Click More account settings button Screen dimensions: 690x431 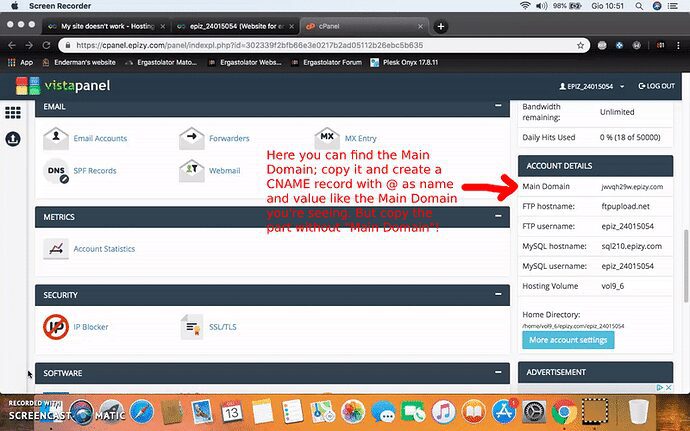pos(568,340)
